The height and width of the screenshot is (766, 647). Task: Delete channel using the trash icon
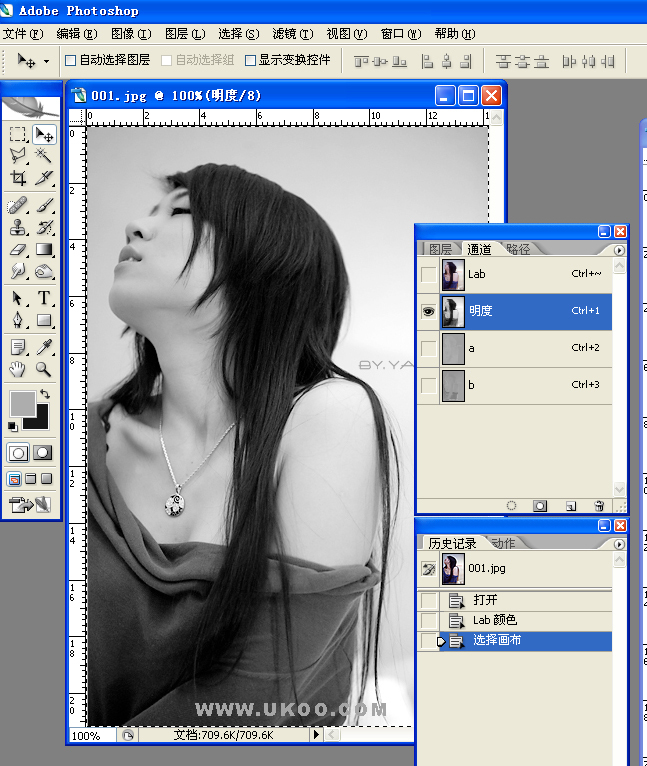pyautogui.click(x=599, y=507)
